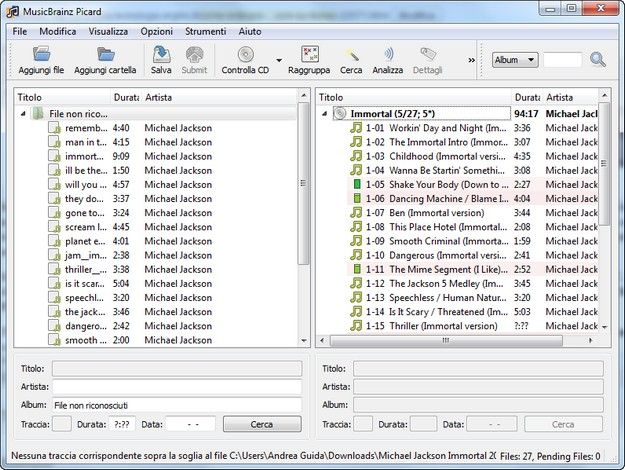This screenshot has height=470, width=625.
Task: Sort left list by Titolo header
Action: coord(63,97)
